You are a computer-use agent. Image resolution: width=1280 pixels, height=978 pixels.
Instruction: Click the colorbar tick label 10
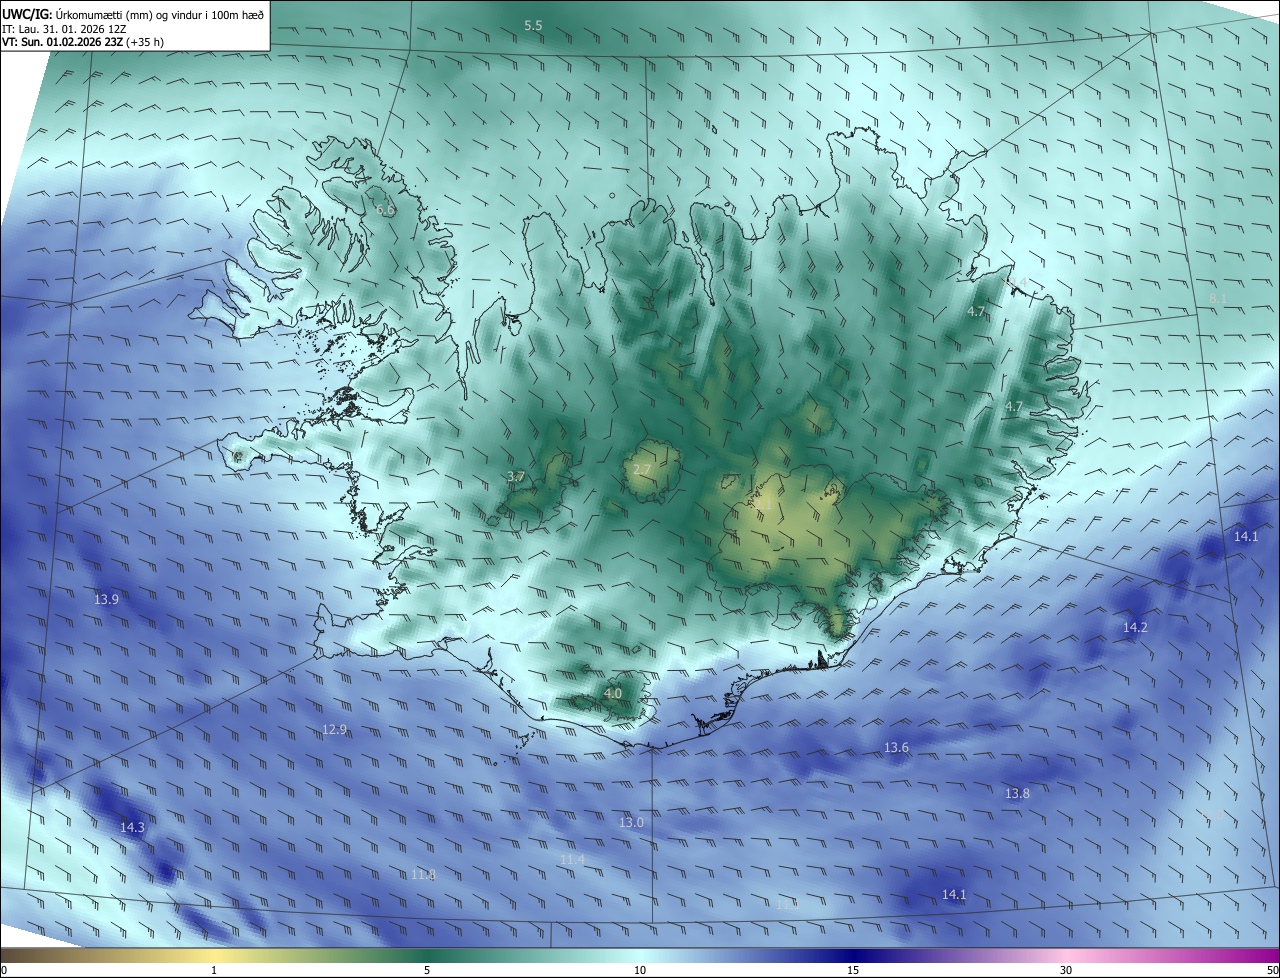pos(640,970)
